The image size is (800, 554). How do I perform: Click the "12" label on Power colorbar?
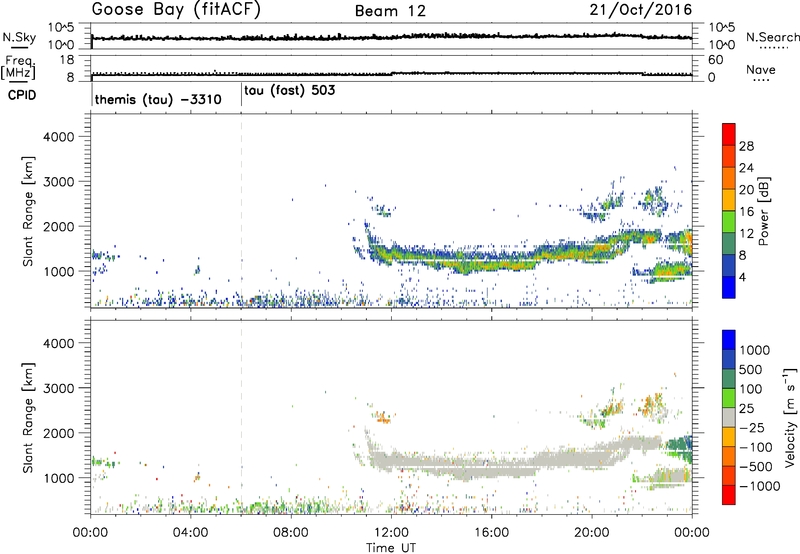(746, 234)
